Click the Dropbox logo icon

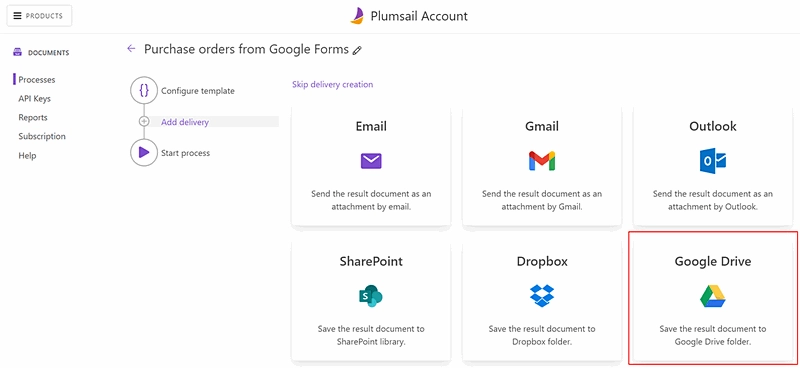(x=542, y=296)
